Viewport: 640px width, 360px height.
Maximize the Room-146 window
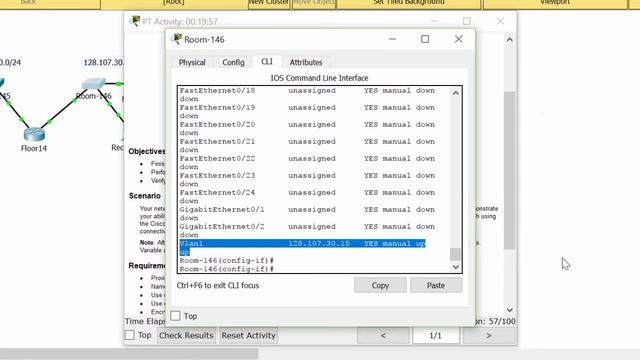click(x=425, y=39)
